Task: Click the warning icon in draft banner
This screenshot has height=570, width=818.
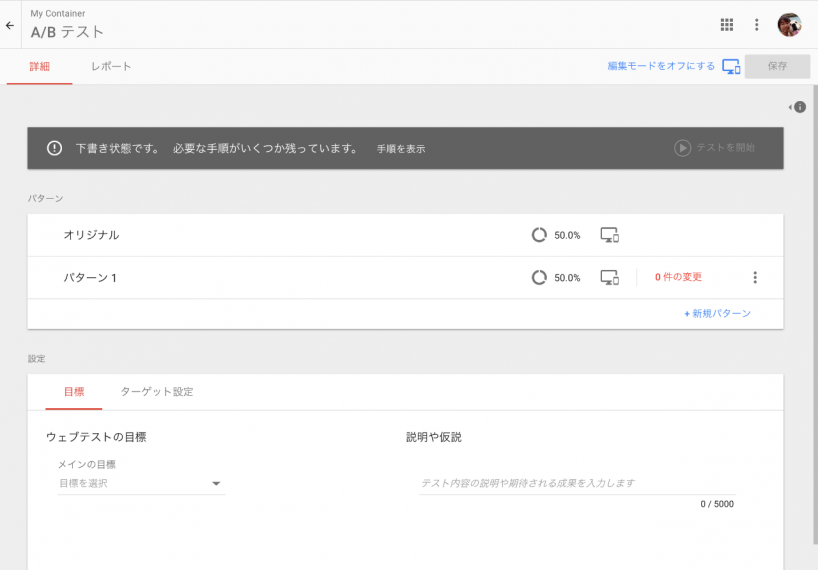Action: pos(55,148)
